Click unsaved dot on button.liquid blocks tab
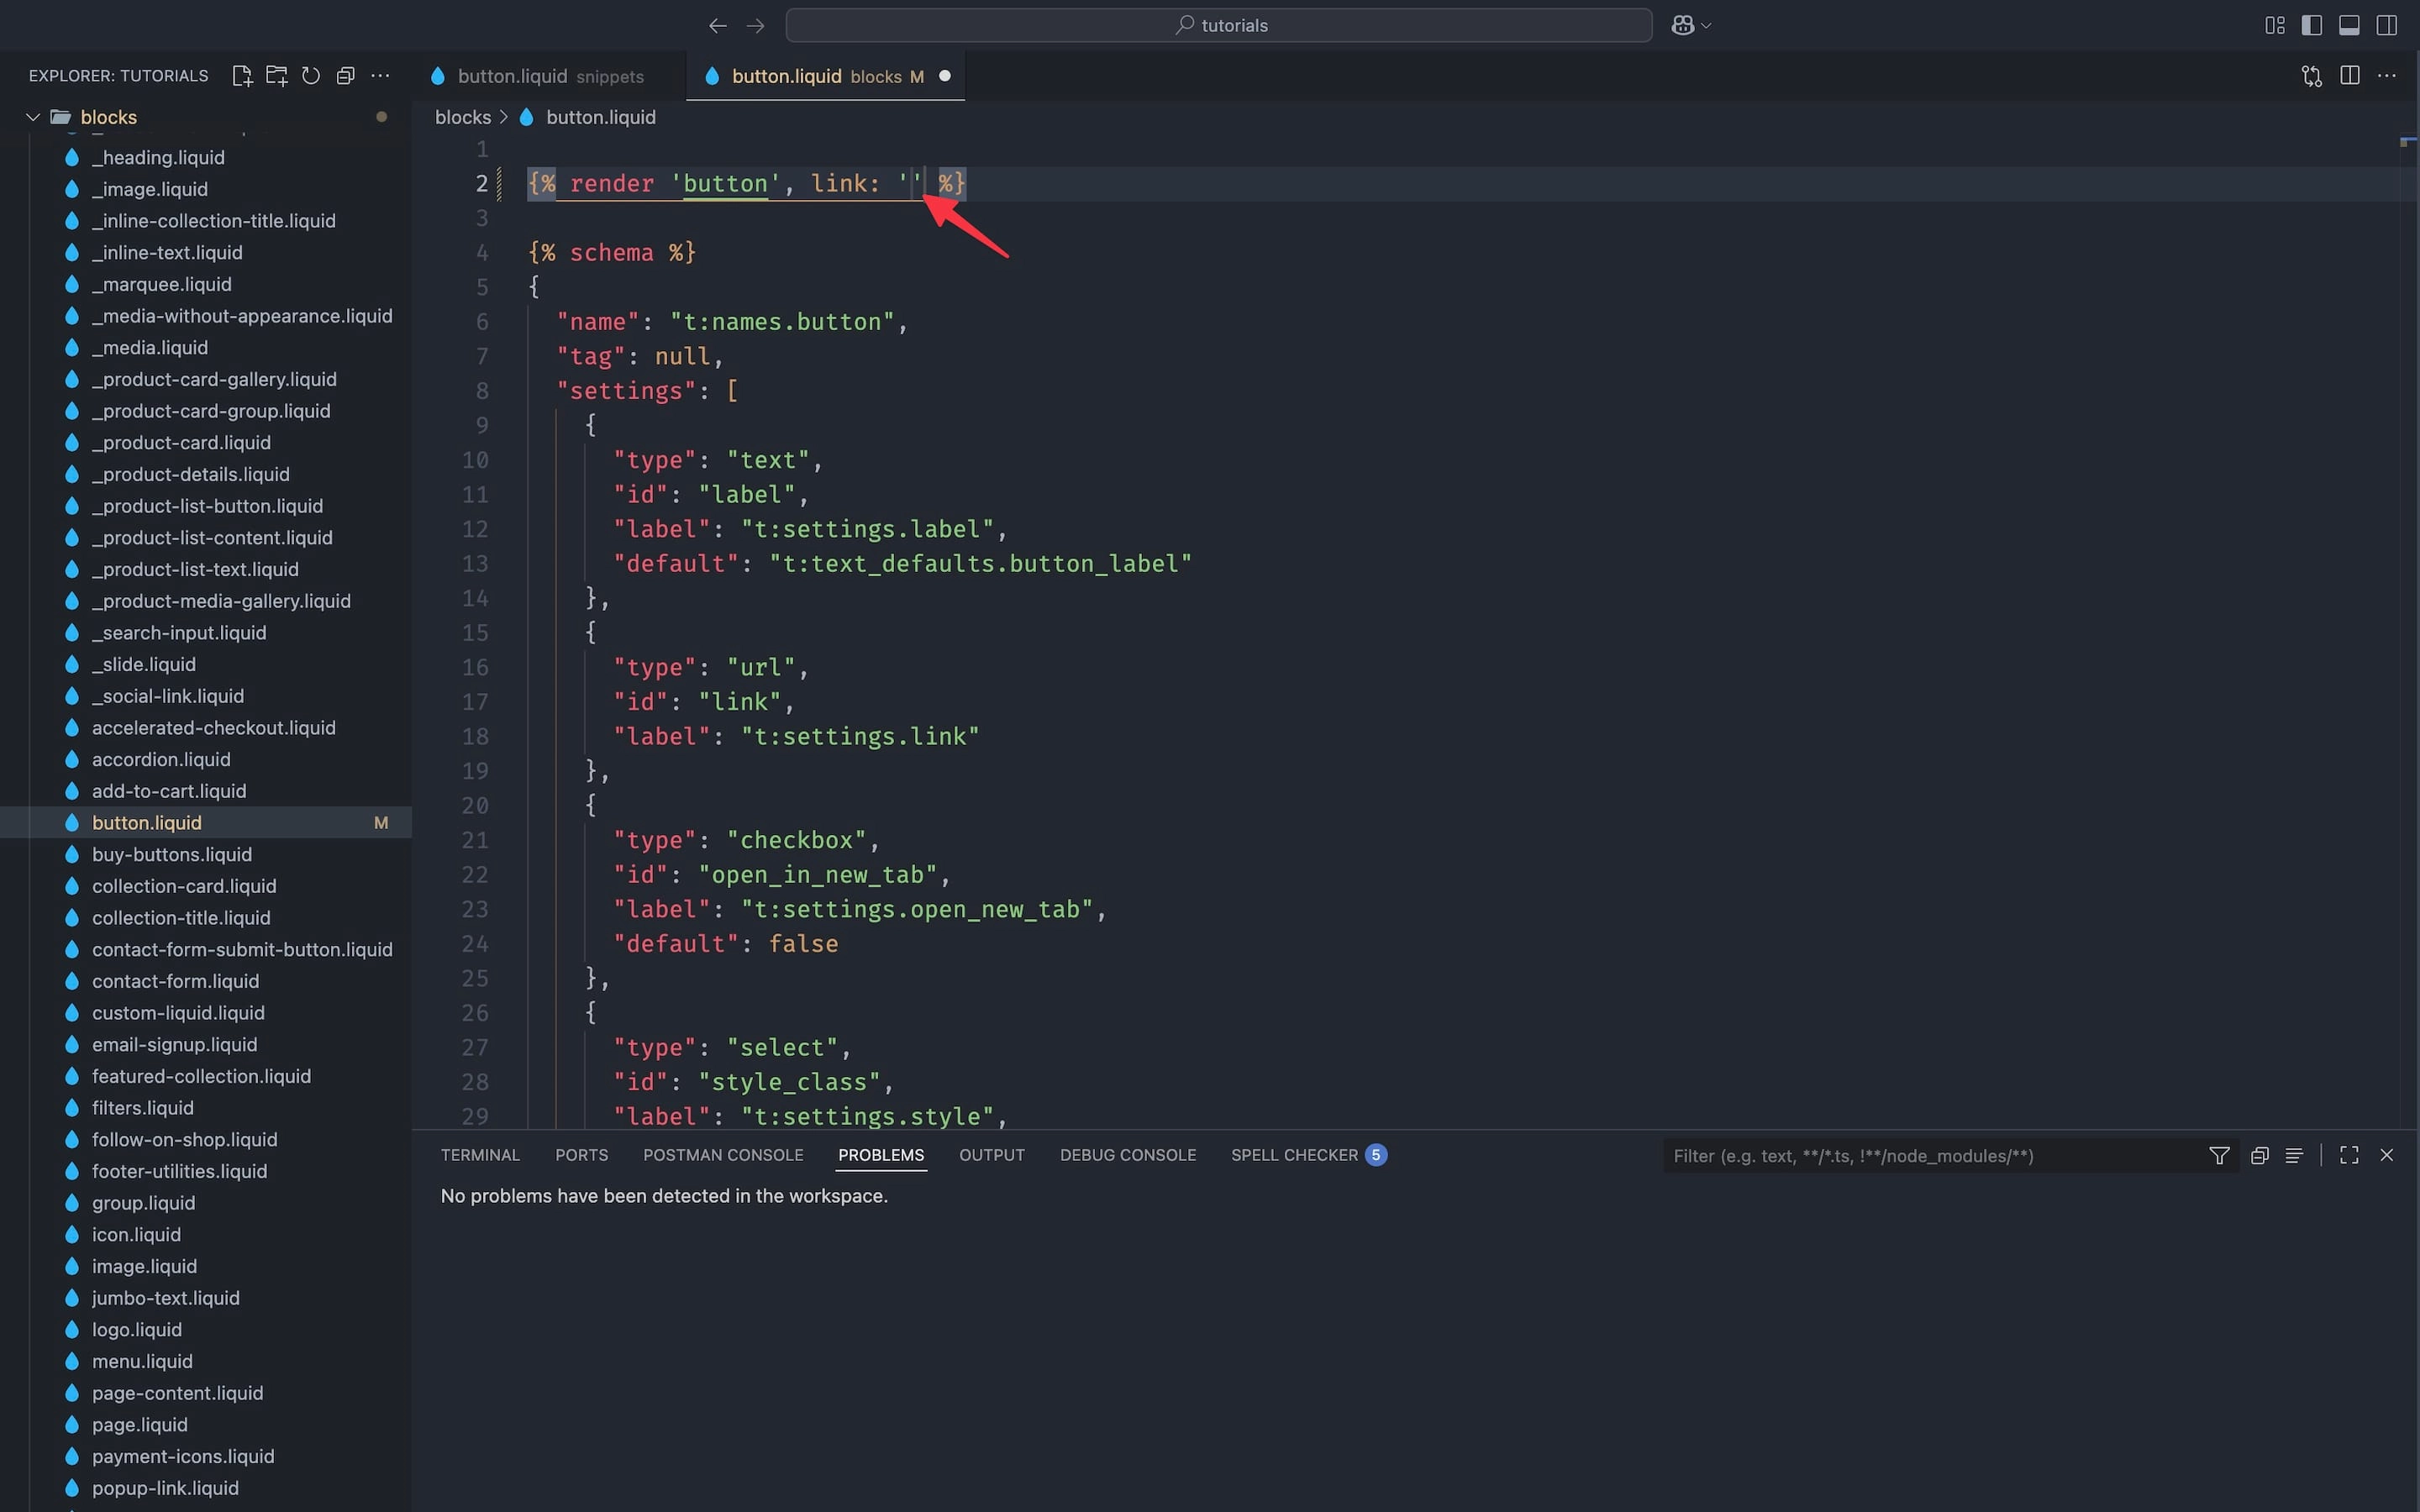 [x=944, y=76]
